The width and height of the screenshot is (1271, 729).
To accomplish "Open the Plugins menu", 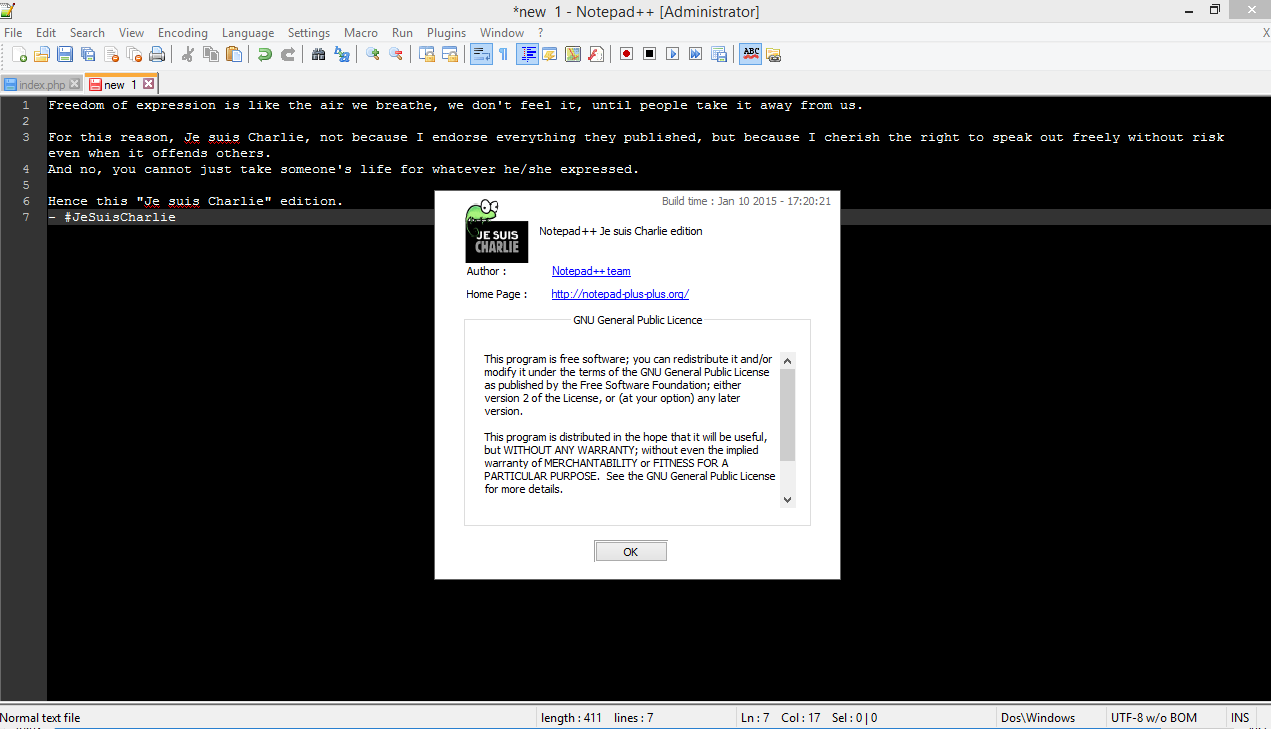I will point(446,33).
